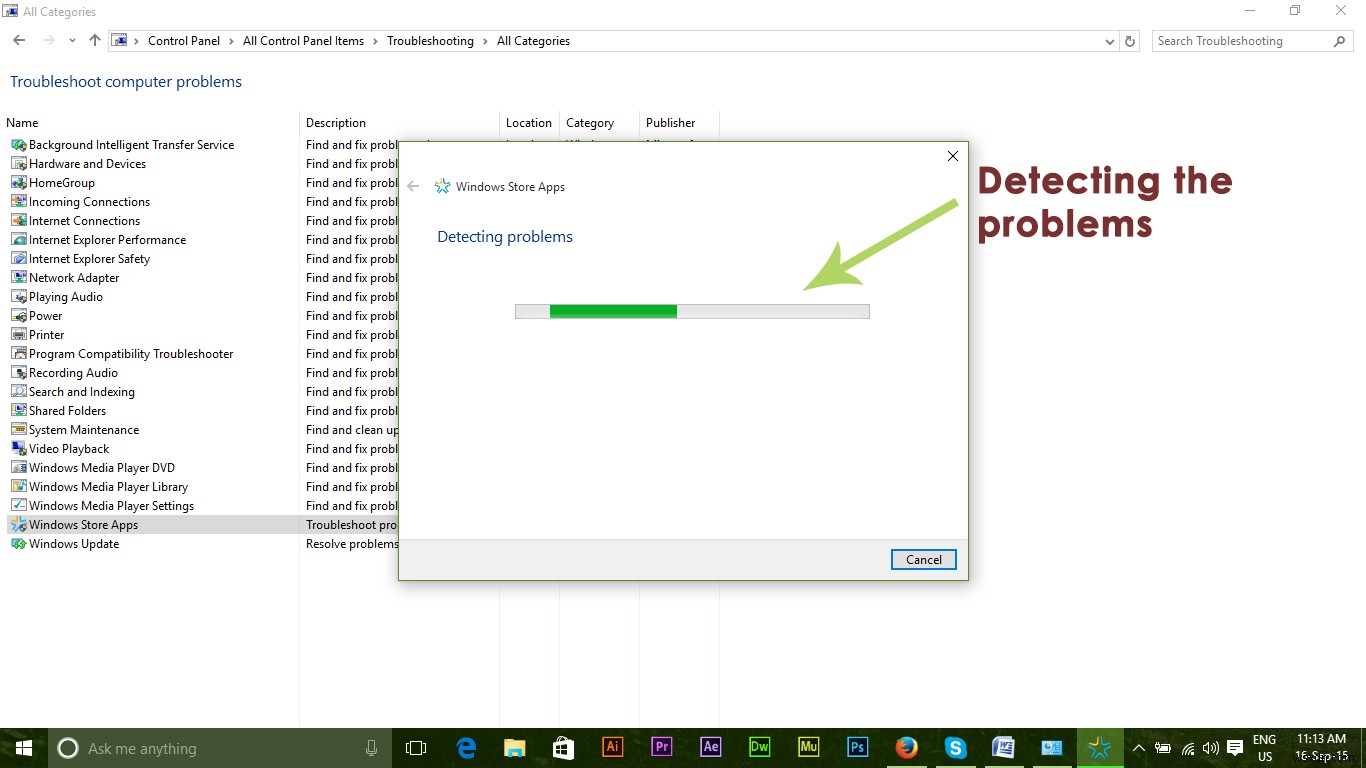Click the Windows Store Apps list icon

pyautogui.click(x=18, y=525)
